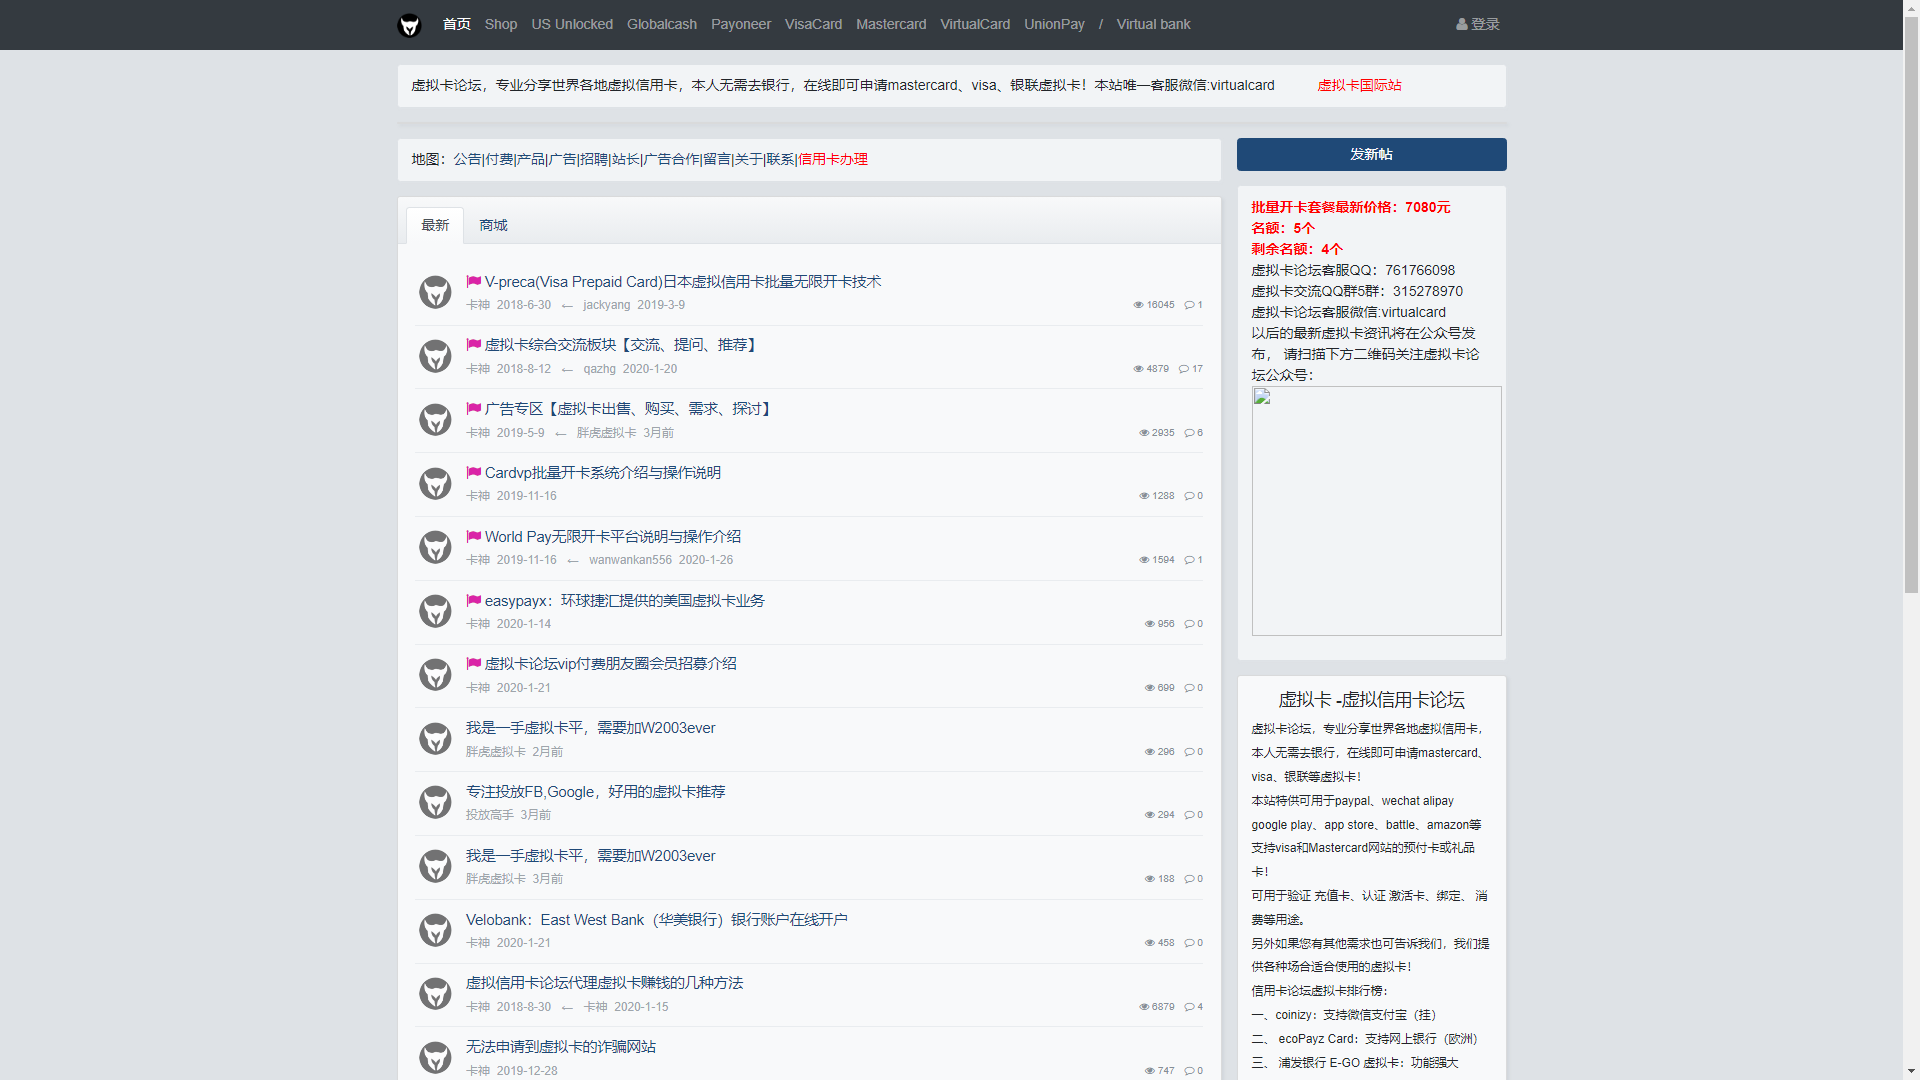The width and height of the screenshot is (1920, 1080).
Task: Open the 信用卡办理 link in map row
Action: point(833,160)
